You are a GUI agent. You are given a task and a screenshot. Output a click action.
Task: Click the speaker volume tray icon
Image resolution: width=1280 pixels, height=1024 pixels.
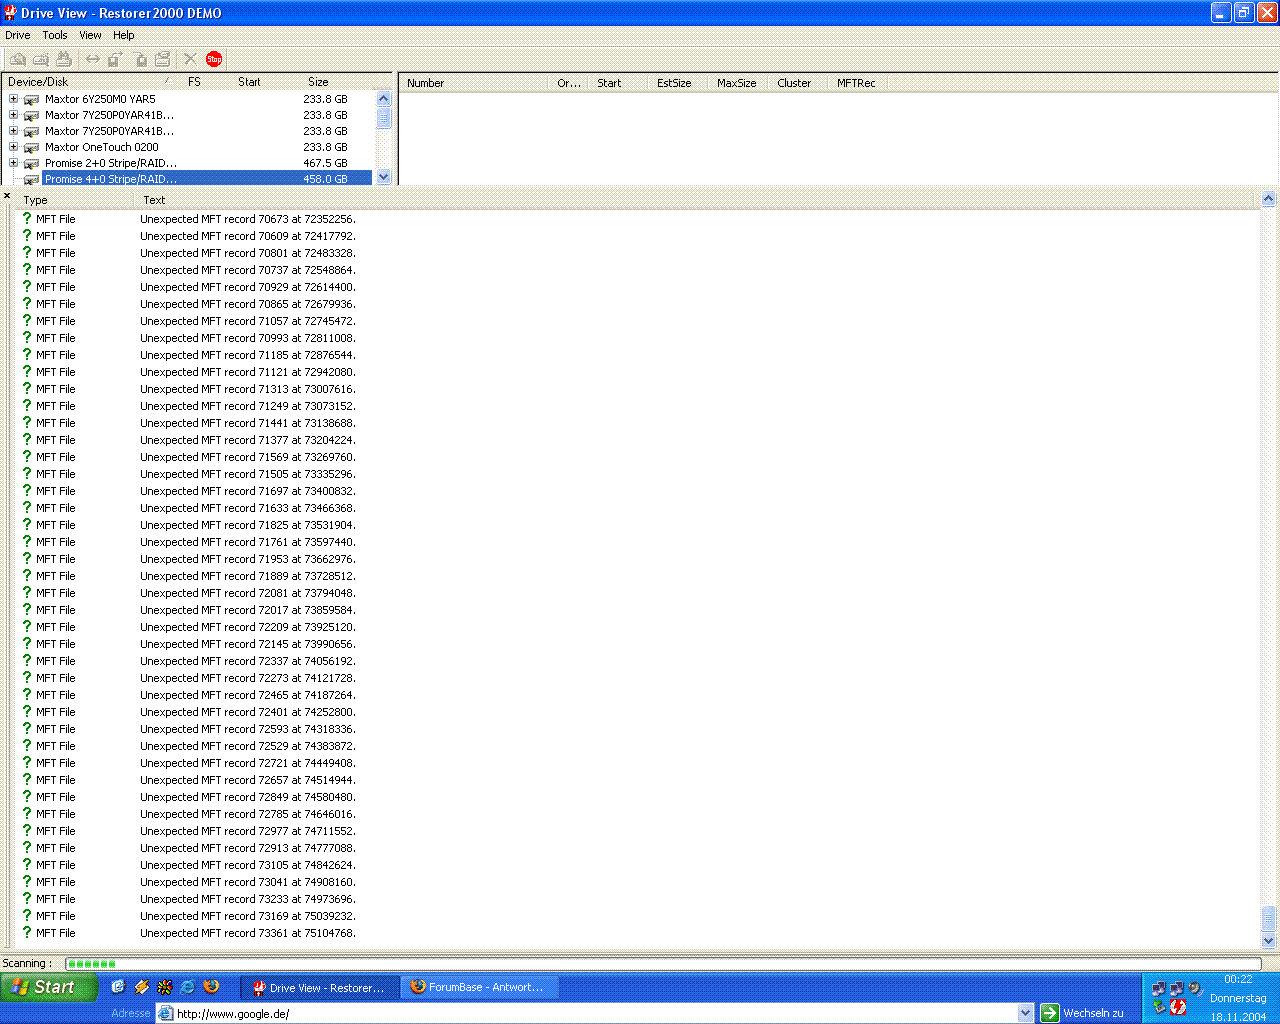(1196, 988)
